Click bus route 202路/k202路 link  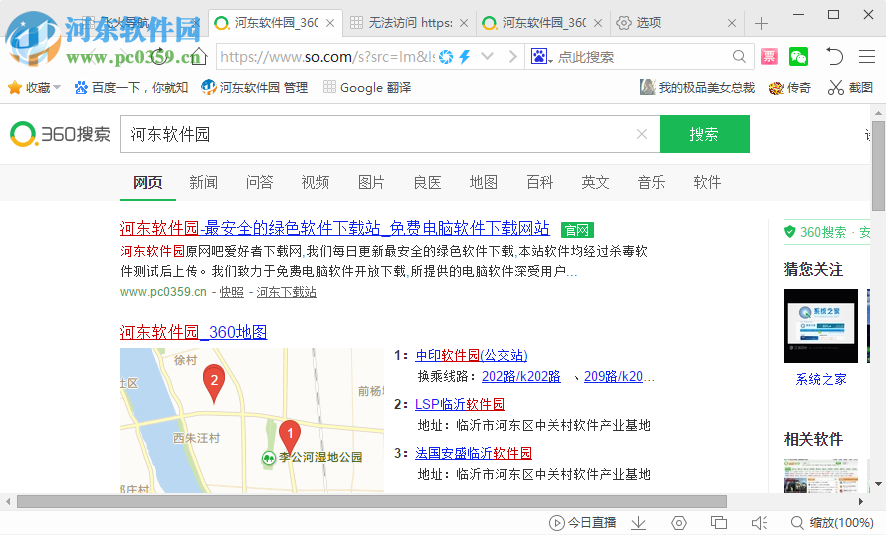(521, 376)
